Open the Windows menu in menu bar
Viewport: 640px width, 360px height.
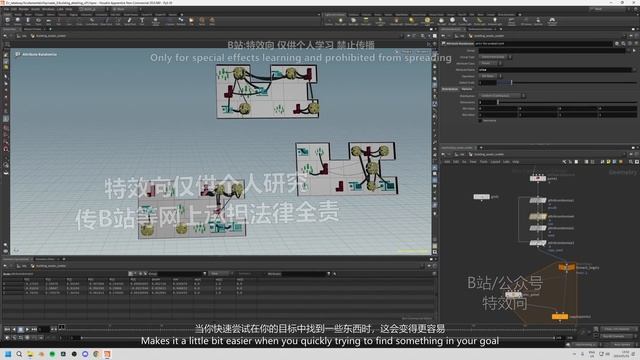(x=48, y=9)
